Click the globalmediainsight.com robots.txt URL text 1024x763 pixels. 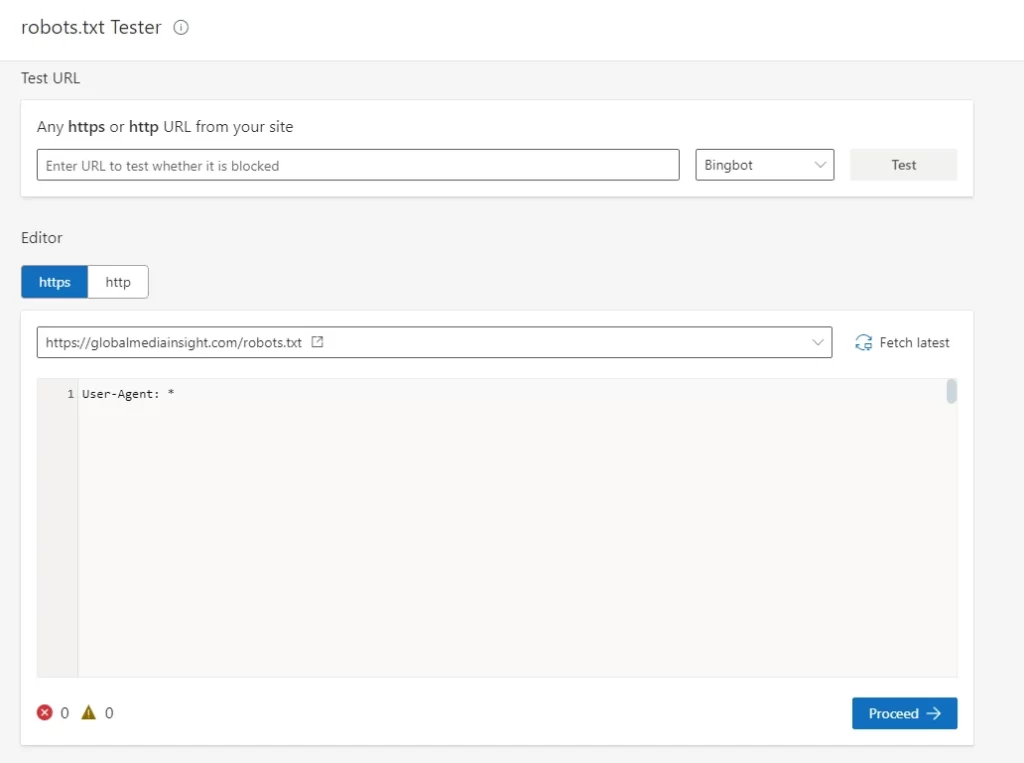click(173, 342)
